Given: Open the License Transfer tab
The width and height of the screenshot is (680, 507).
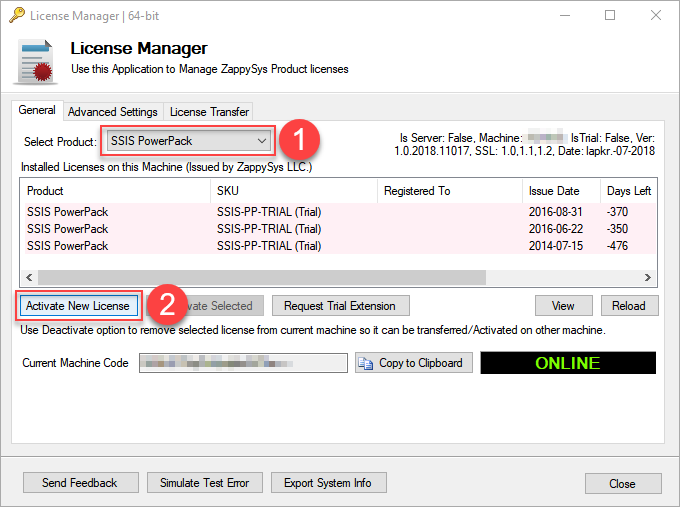Looking at the screenshot, I should pos(209,112).
